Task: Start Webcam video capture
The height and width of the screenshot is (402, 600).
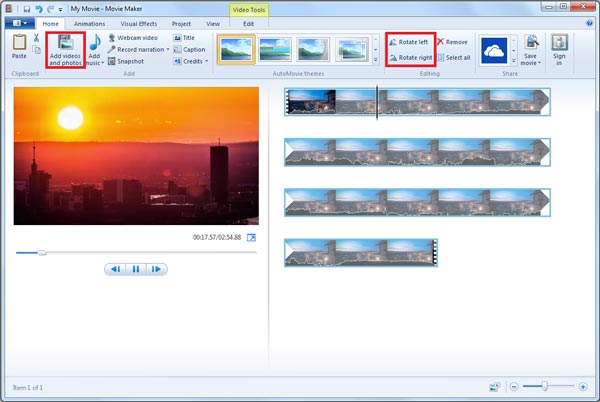Action: coord(133,38)
